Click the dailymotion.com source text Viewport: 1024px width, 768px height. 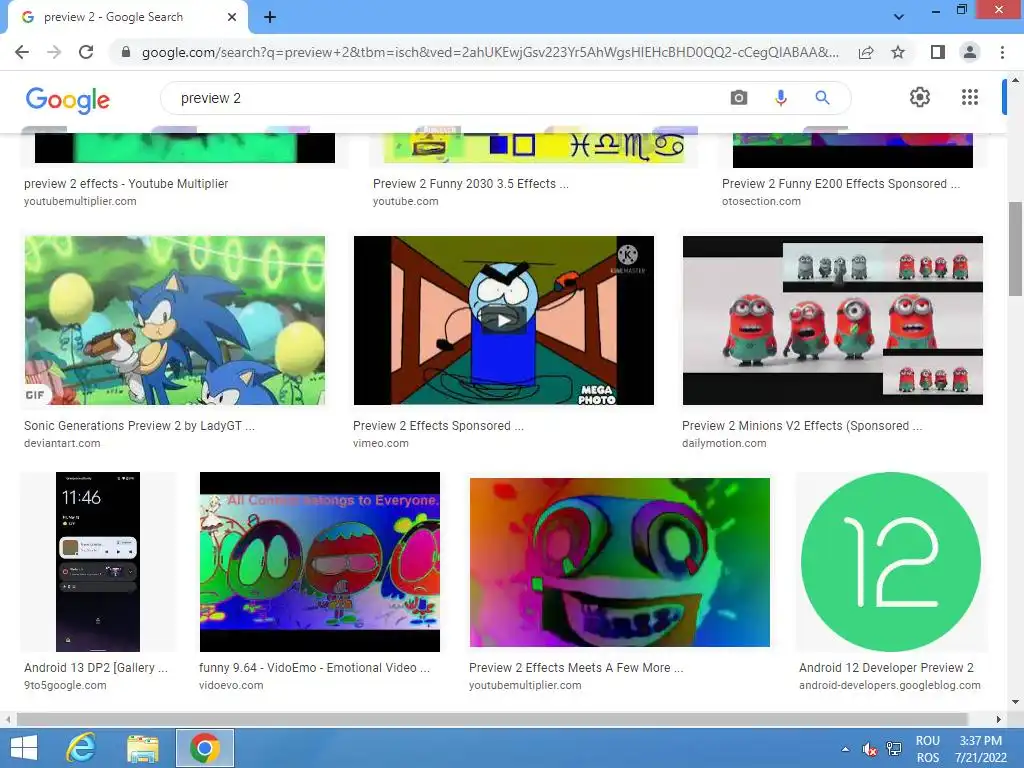click(724, 443)
